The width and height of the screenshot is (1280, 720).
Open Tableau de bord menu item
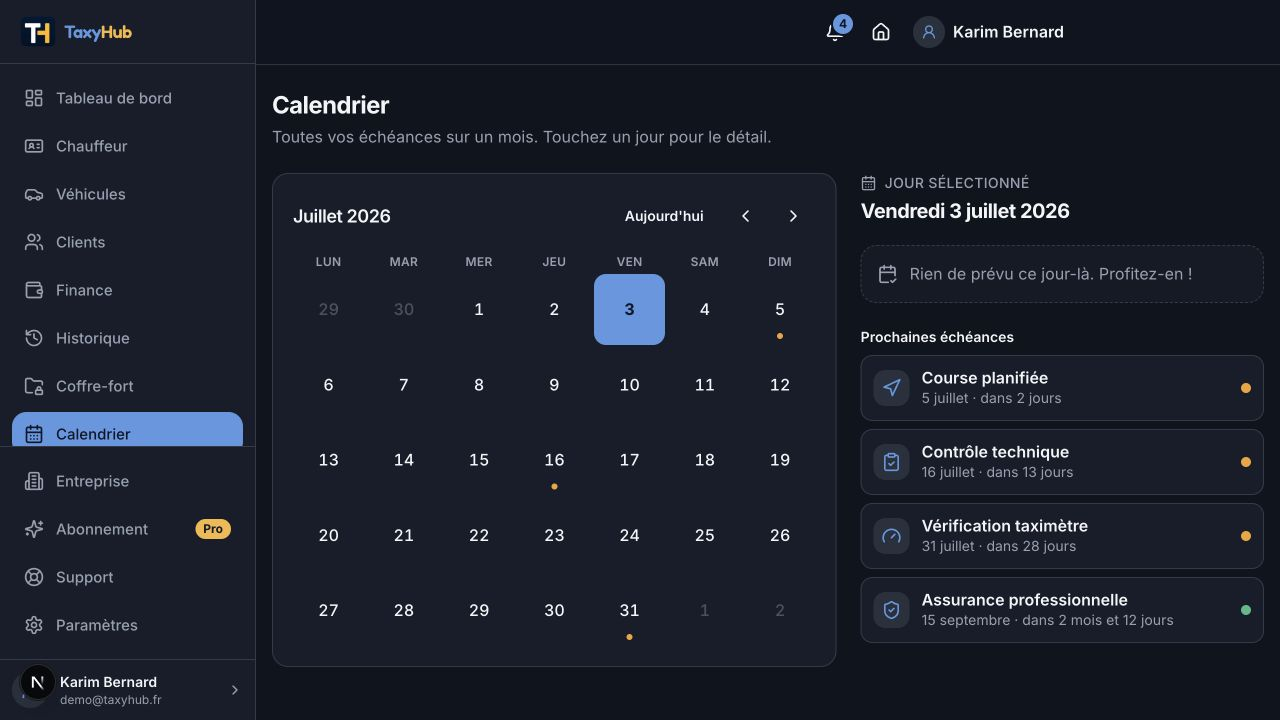point(127,98)
